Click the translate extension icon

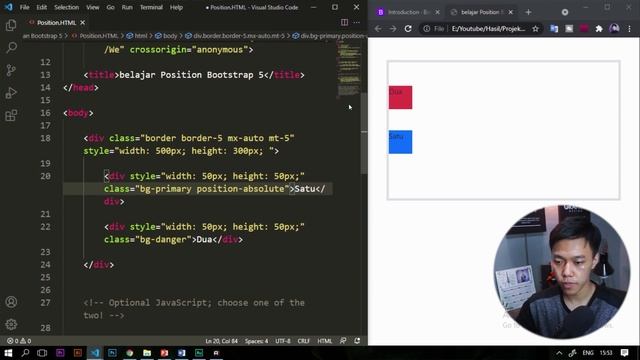tap(554, 29)
